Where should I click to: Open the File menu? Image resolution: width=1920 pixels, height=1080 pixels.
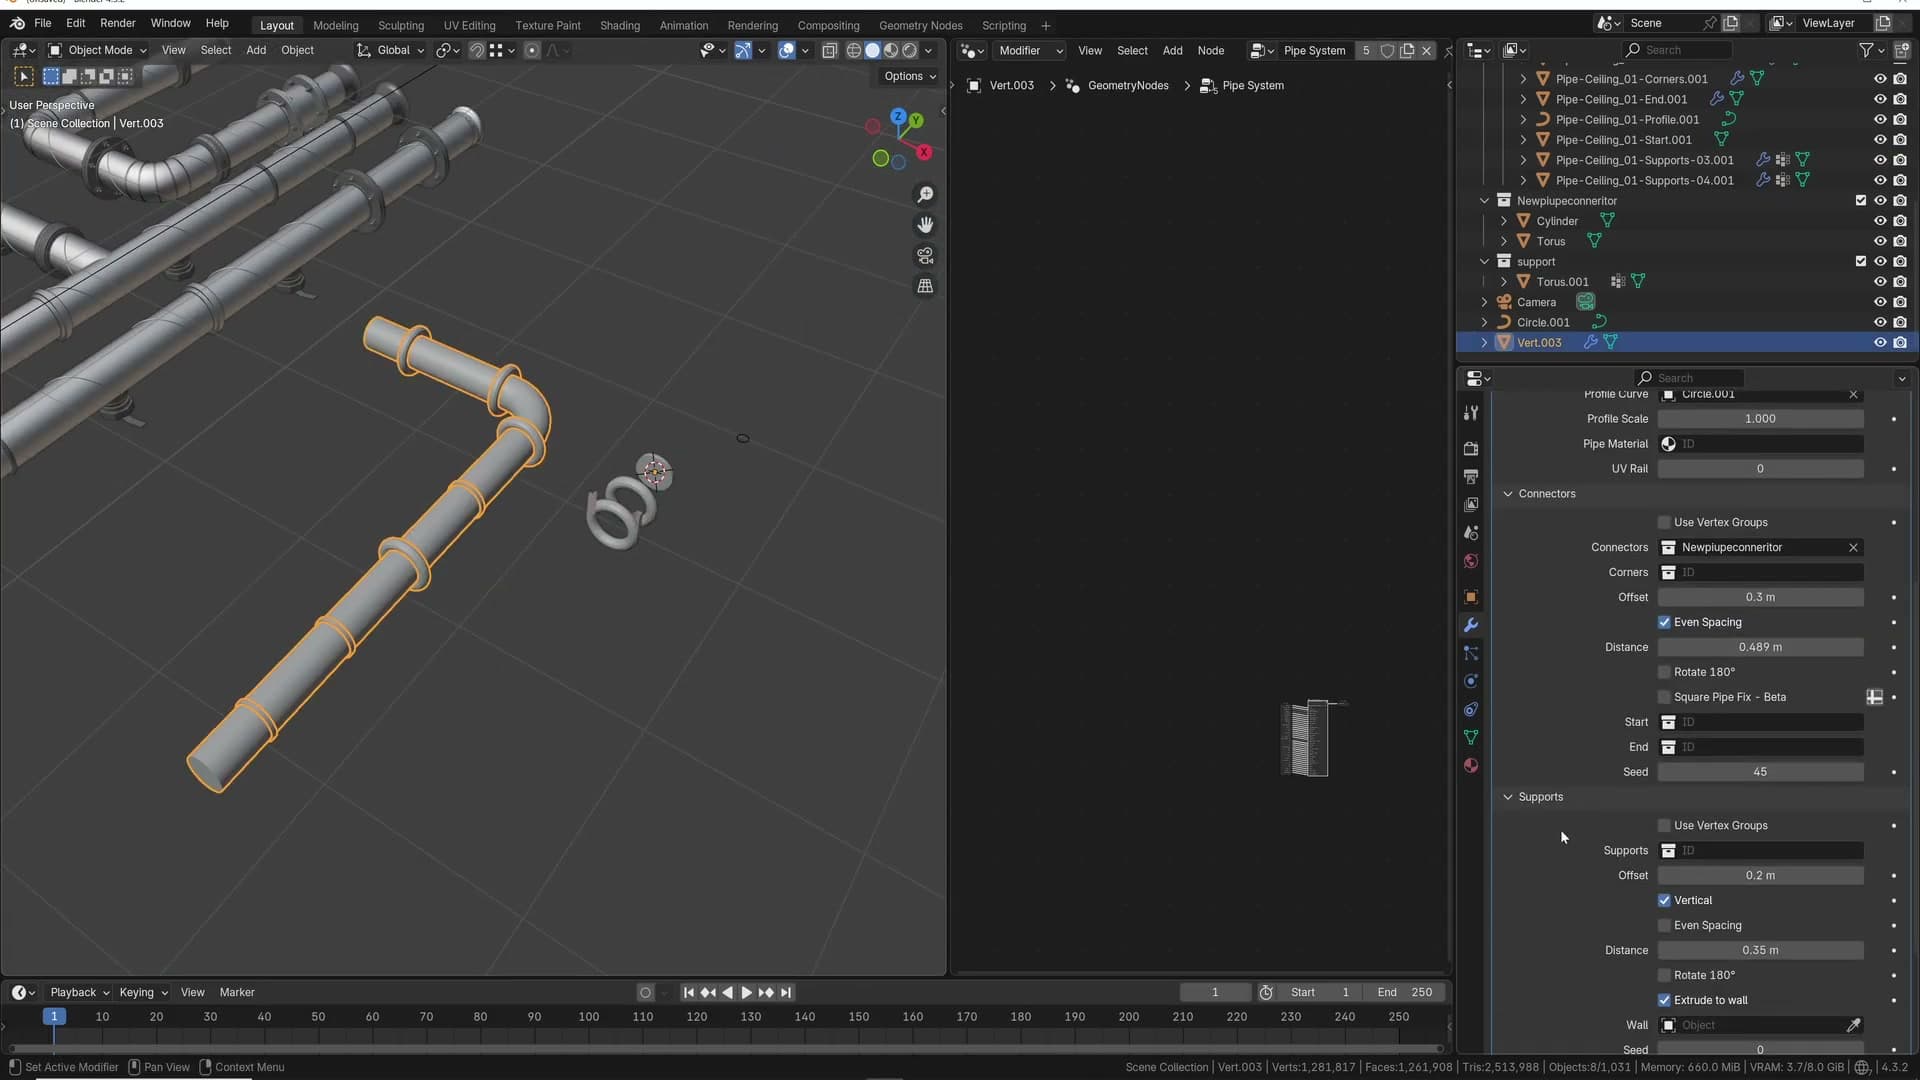point(42,23)
